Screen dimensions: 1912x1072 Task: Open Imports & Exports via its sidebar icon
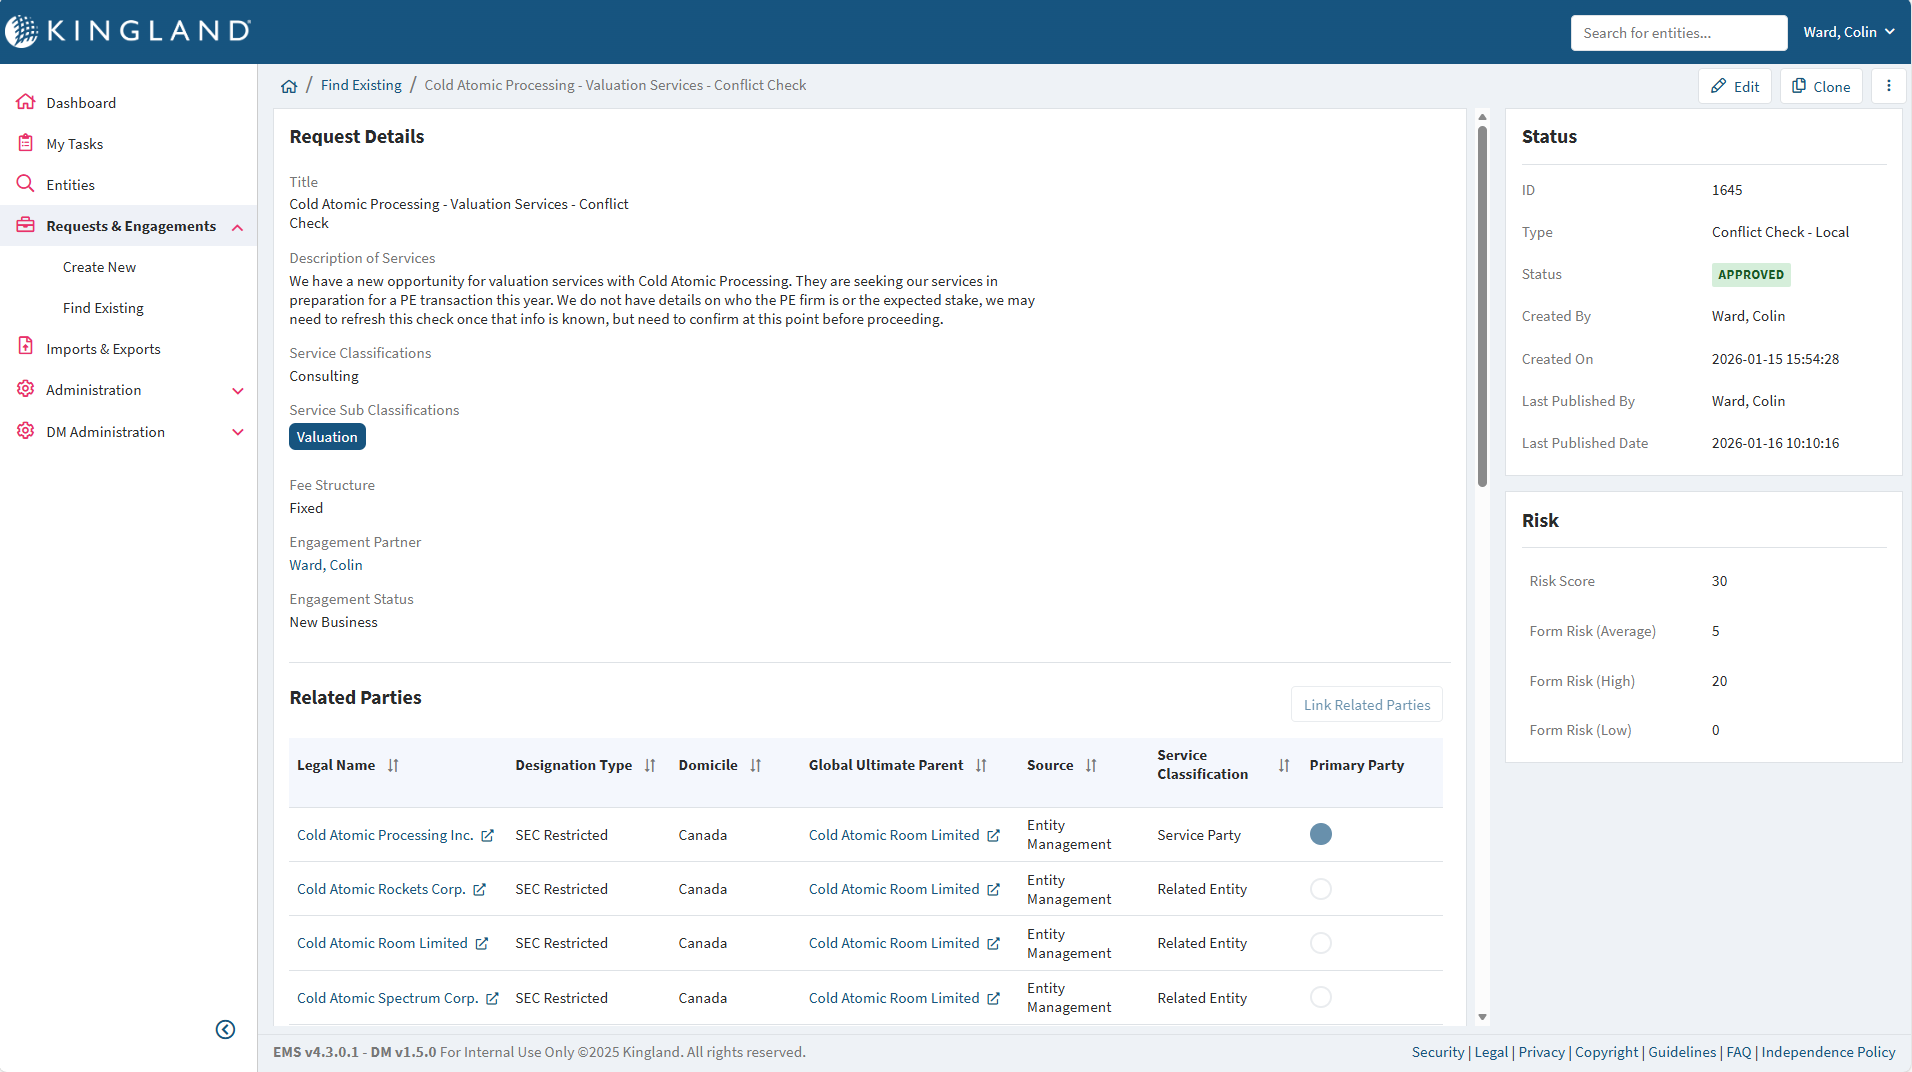(x=26, y=346)
